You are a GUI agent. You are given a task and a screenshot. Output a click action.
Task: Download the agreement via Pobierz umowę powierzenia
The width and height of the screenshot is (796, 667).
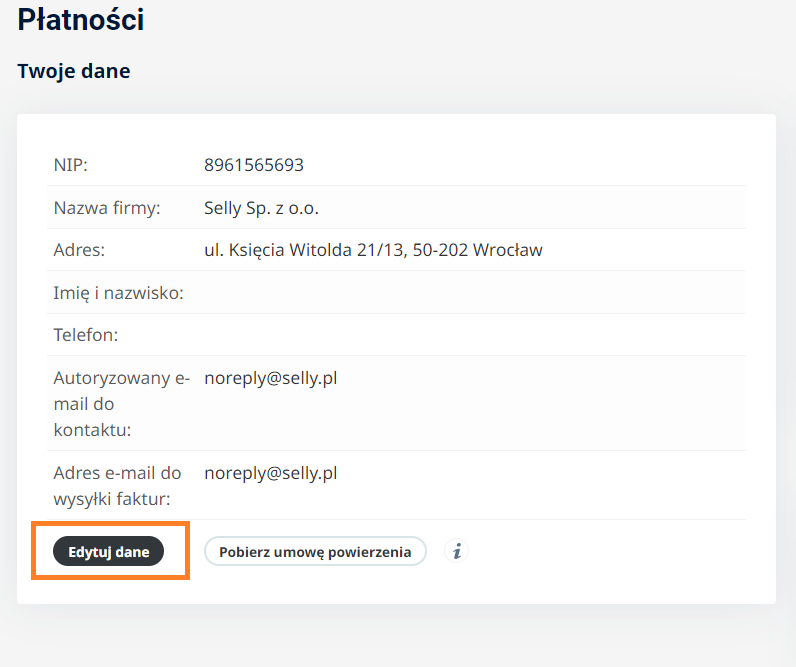[x=315, y=551]
